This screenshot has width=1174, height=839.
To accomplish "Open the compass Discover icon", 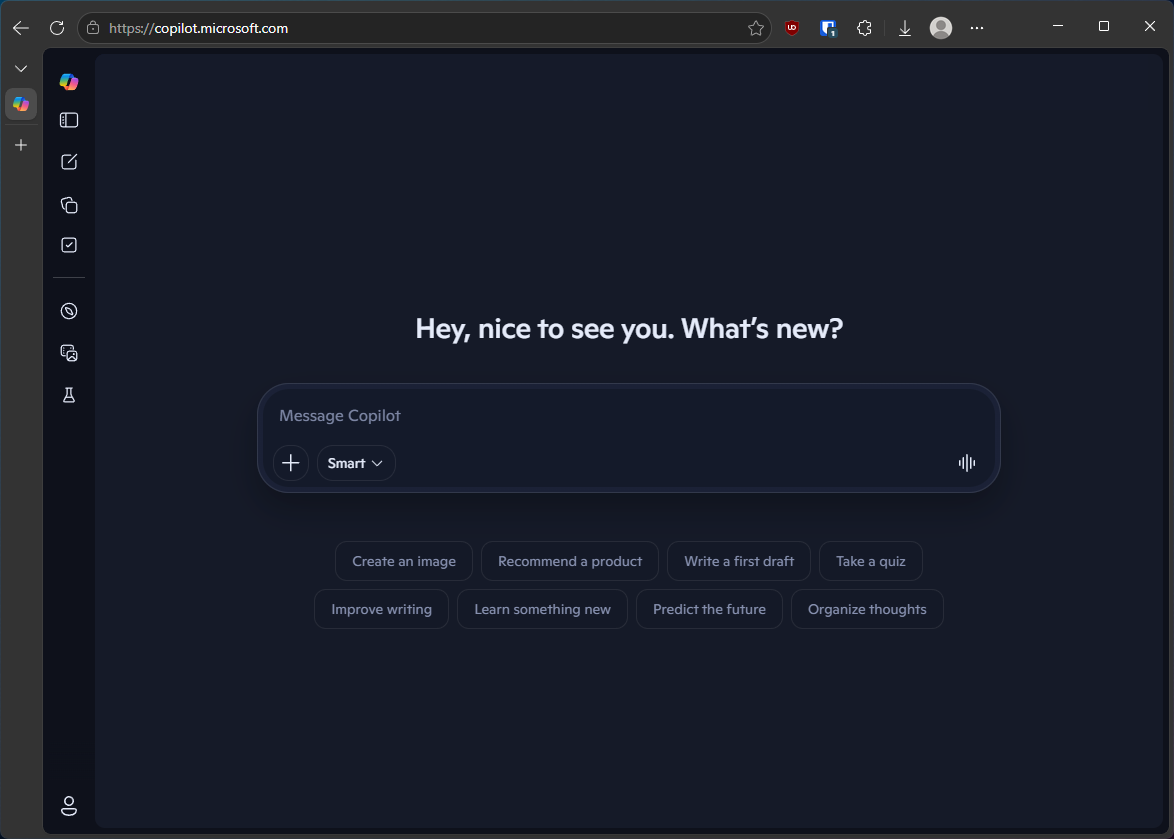I will (69, 311).
